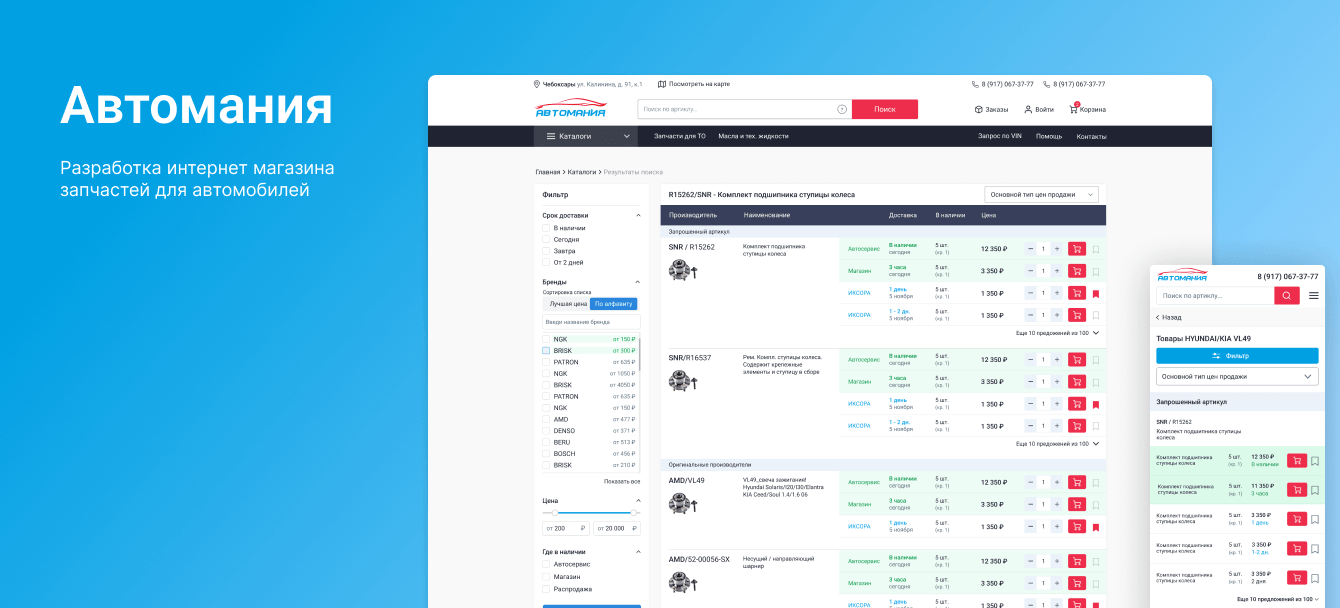Collapse Цена filter section
This screenshot has width=1340, height=608.
pyautogui.click(x=638, y=501)
